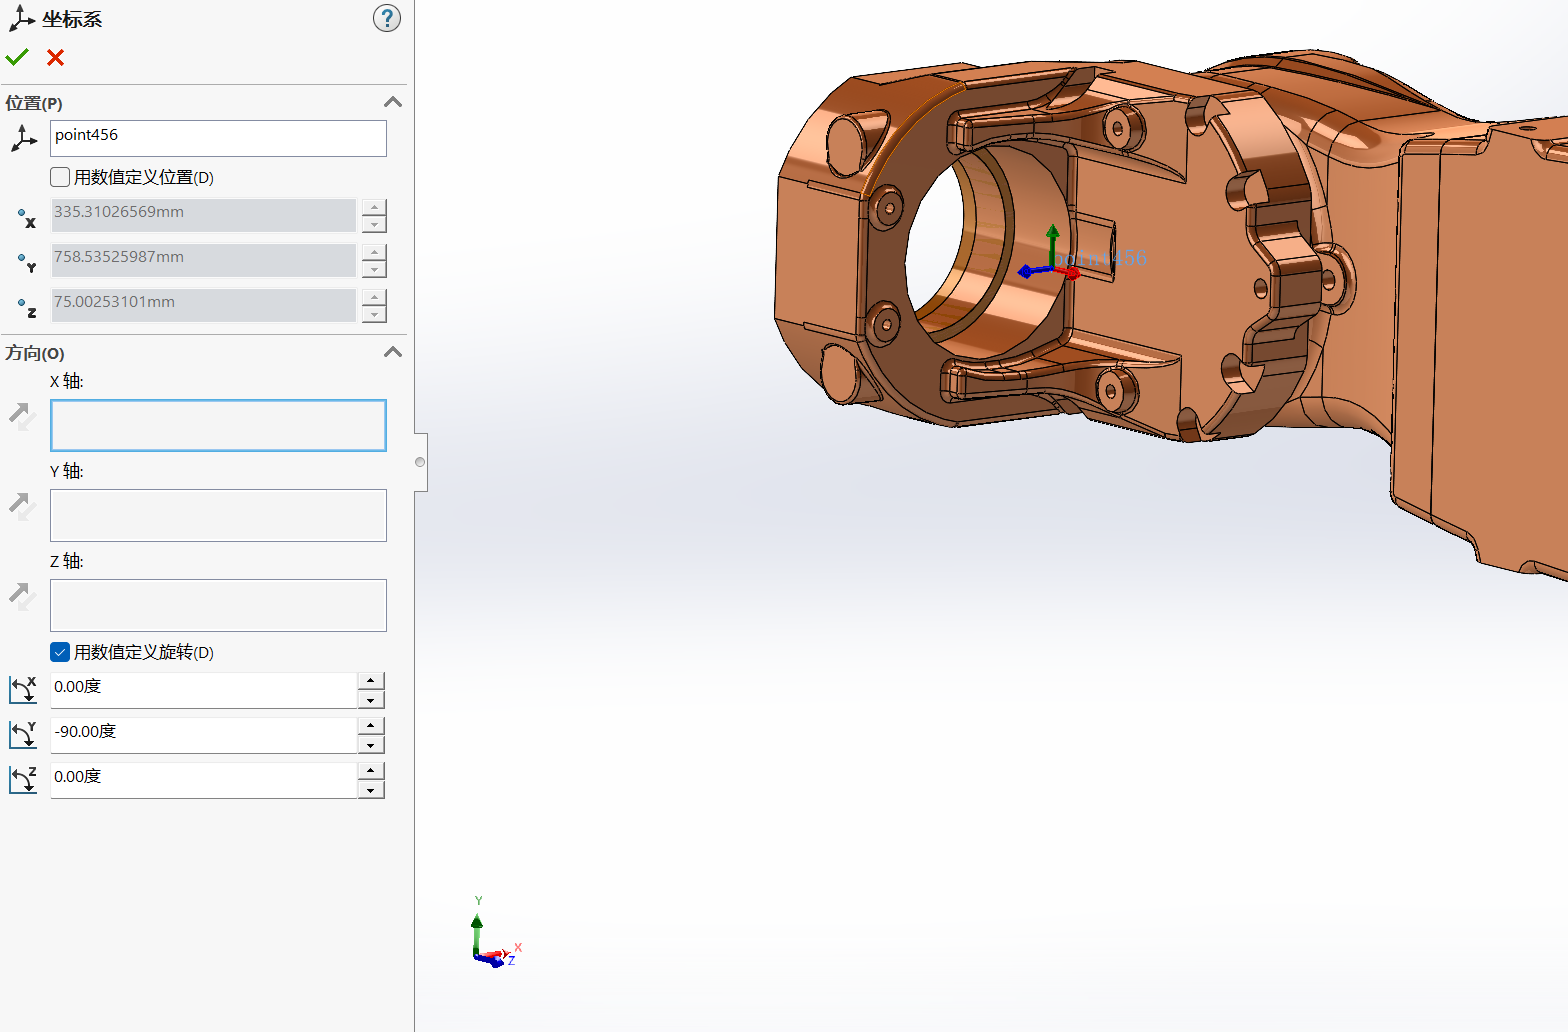
Task: Click the red X cancel icon
Action: pyautogui.click(x=56, y=58)
